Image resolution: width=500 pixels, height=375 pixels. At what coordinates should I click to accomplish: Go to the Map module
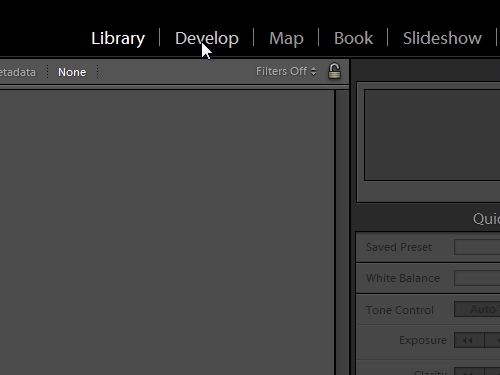coord(286,38)
